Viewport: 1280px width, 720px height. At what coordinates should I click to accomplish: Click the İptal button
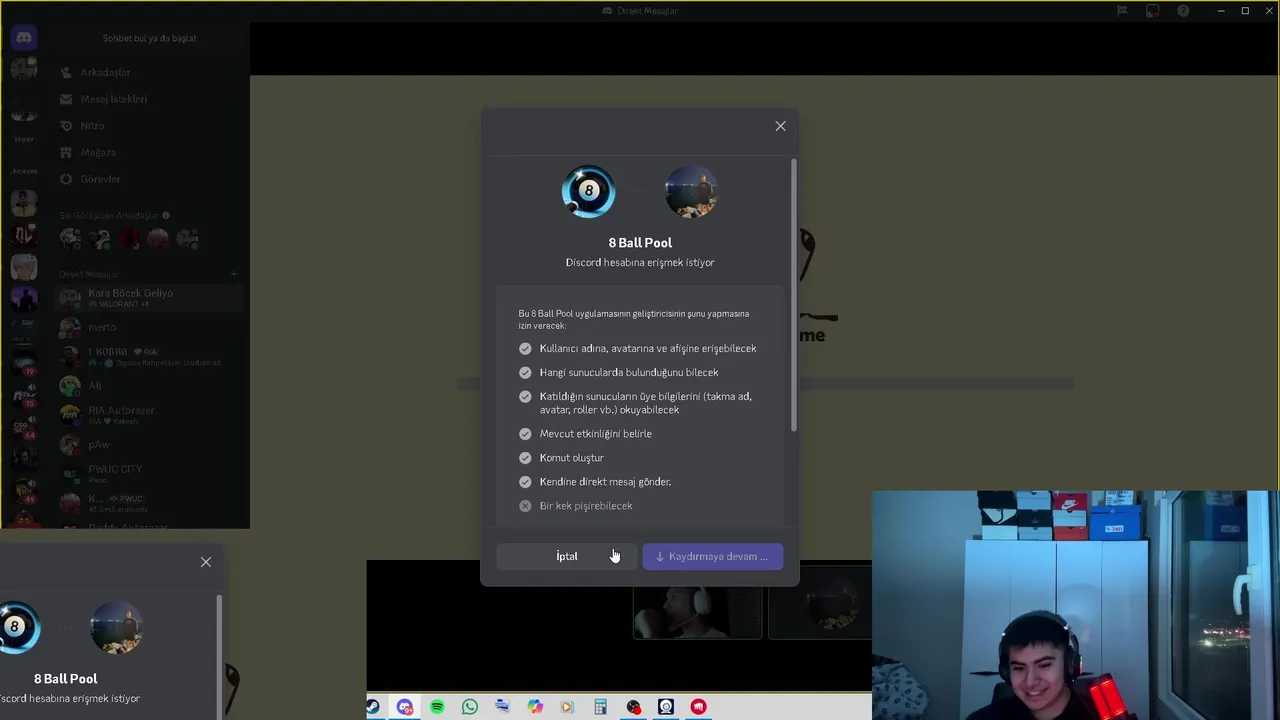pyautogui.click(x=567, y=556)
